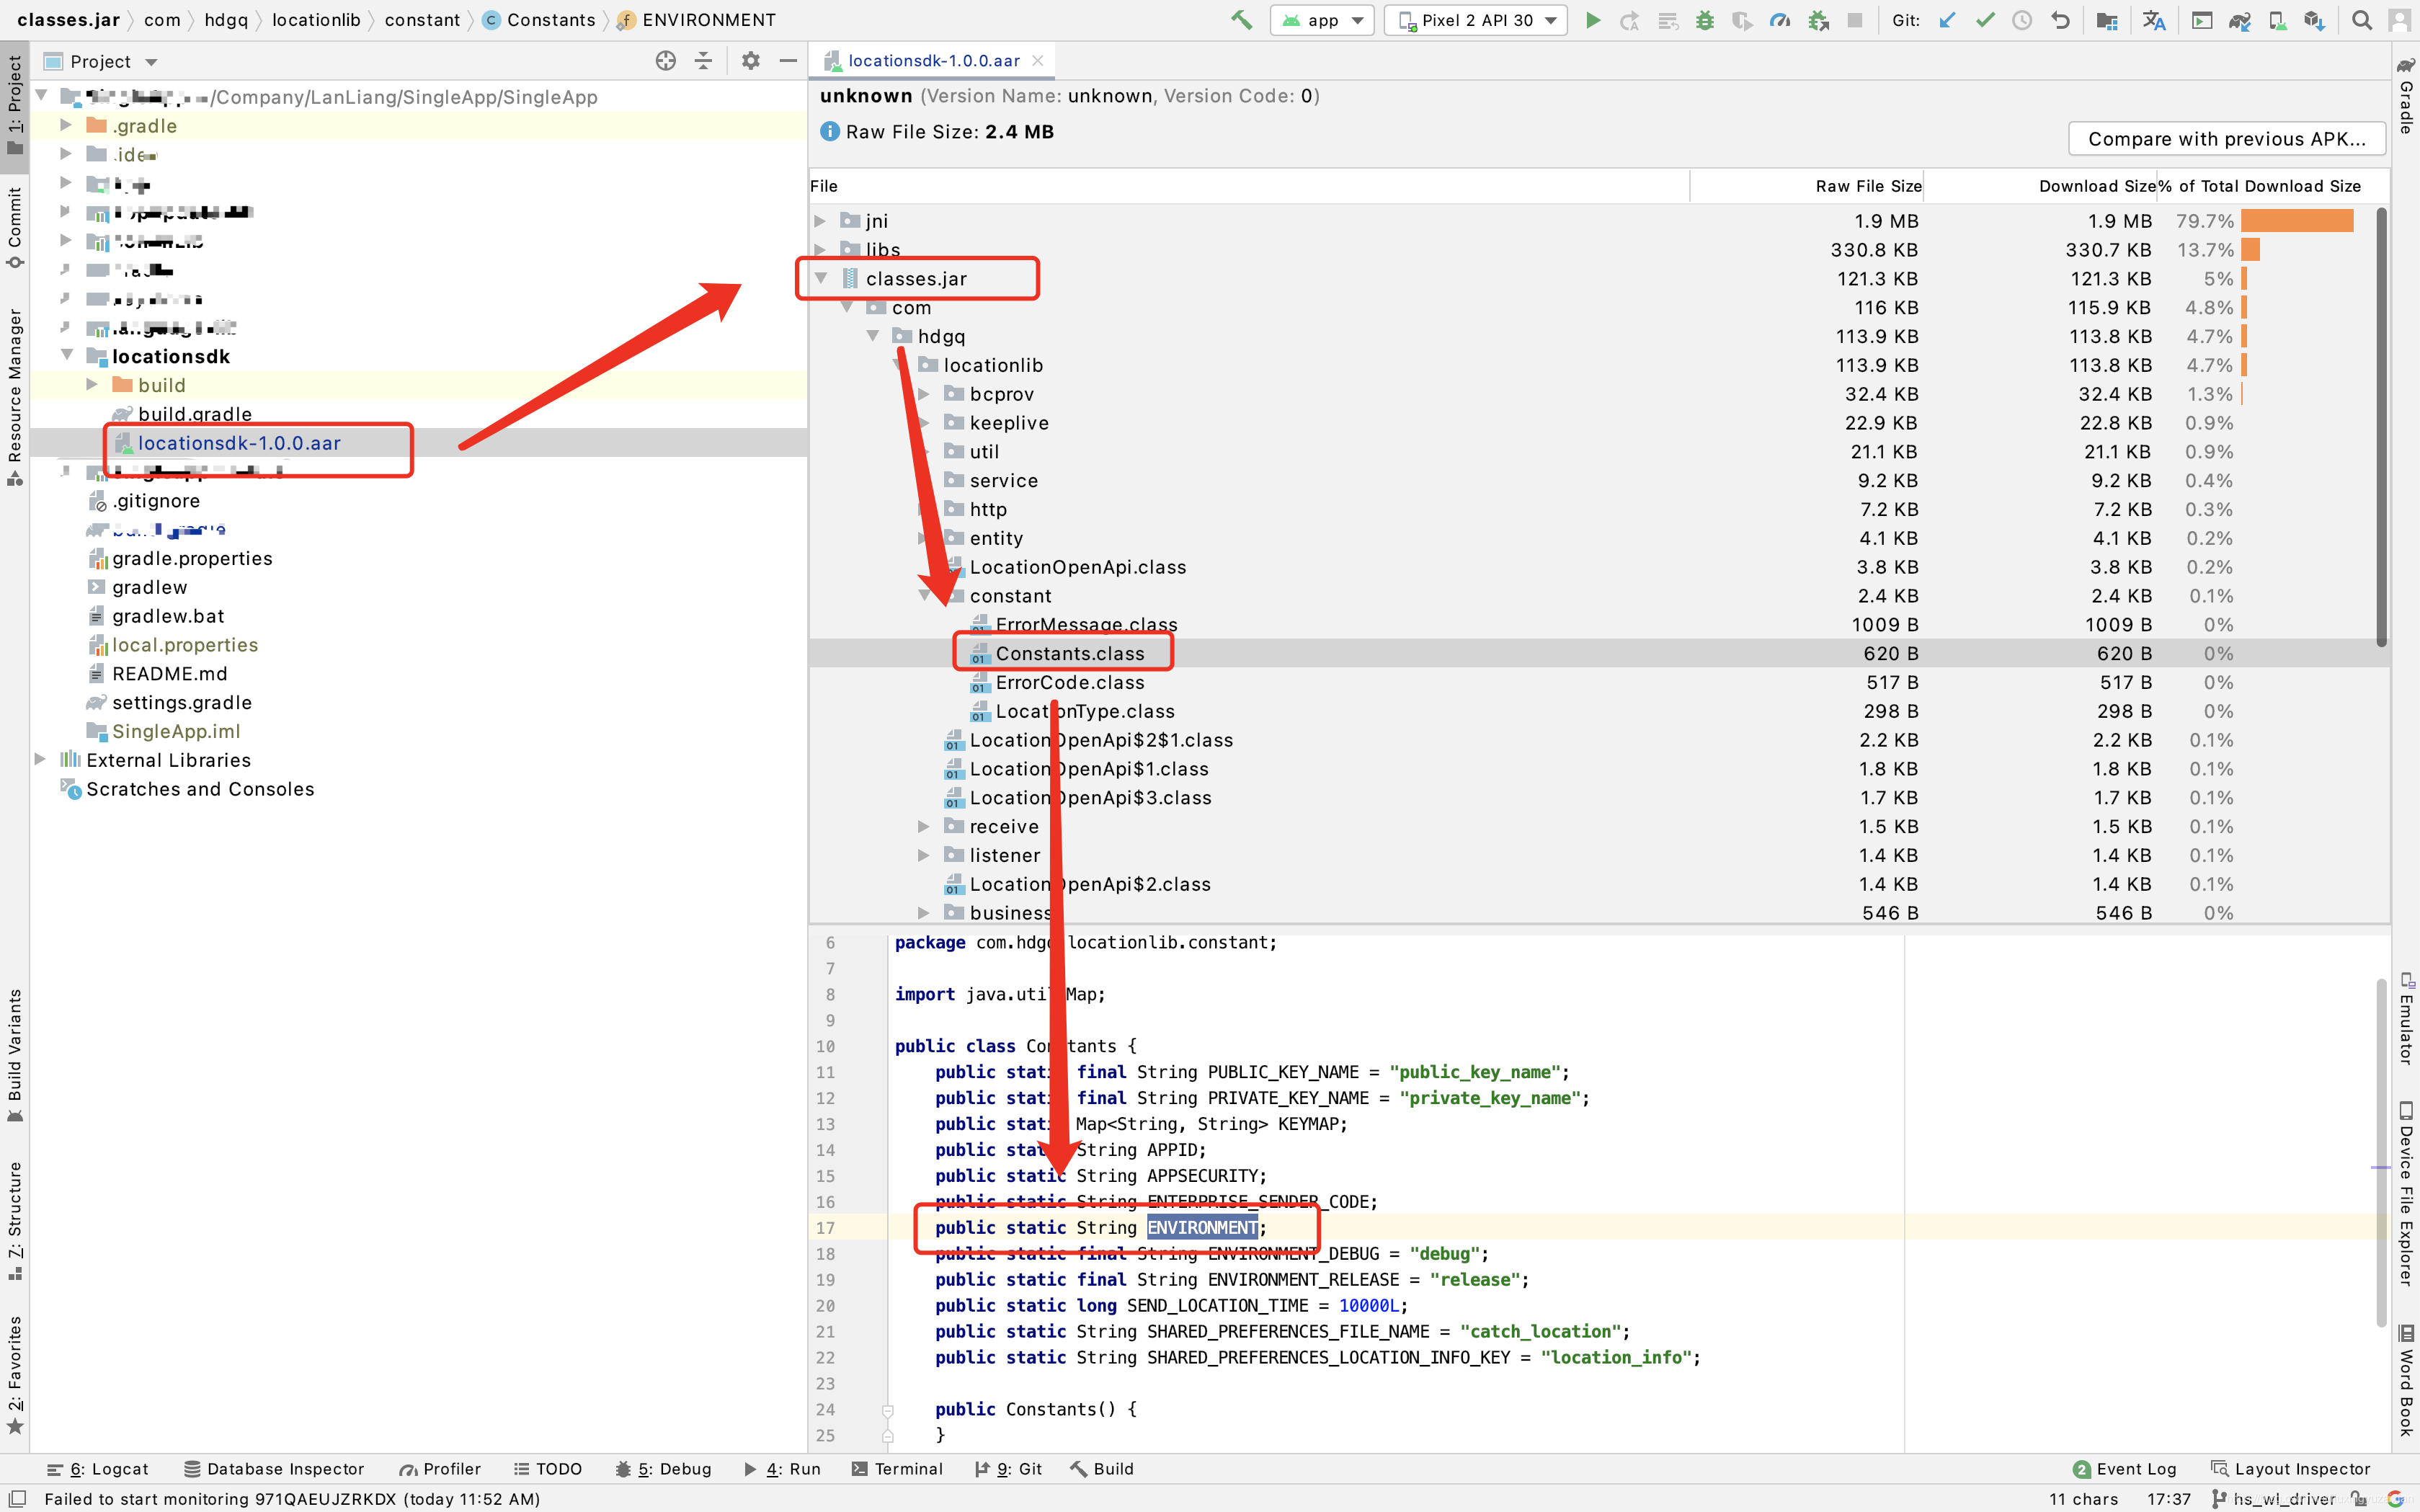Open the Device File Explorer side panel
This screenshot has width=2420, height=1512.
[x=2406, y=1193]
